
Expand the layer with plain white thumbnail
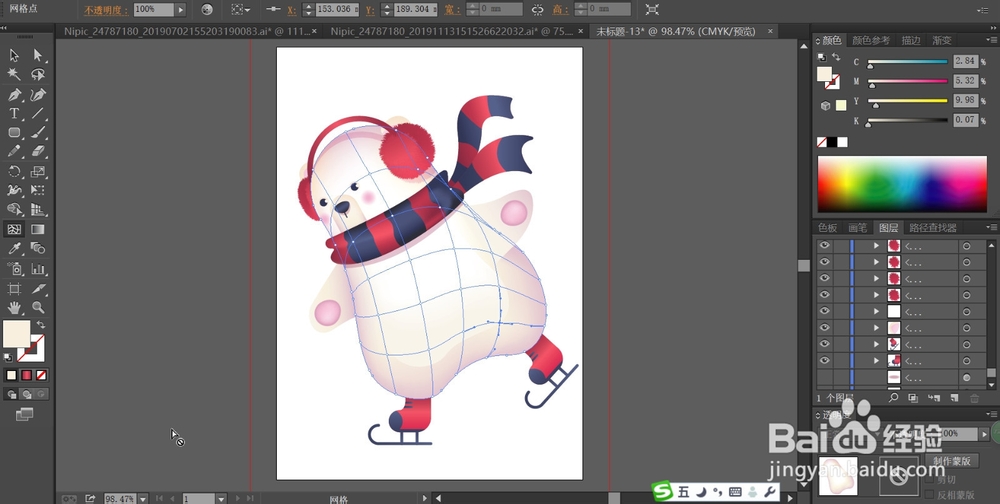pos(876,311)
